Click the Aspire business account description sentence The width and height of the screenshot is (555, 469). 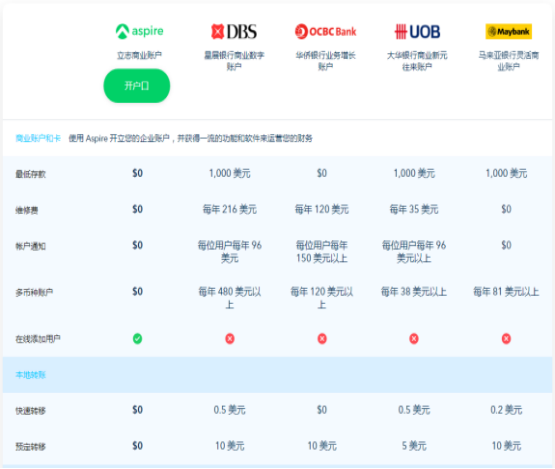190,138
